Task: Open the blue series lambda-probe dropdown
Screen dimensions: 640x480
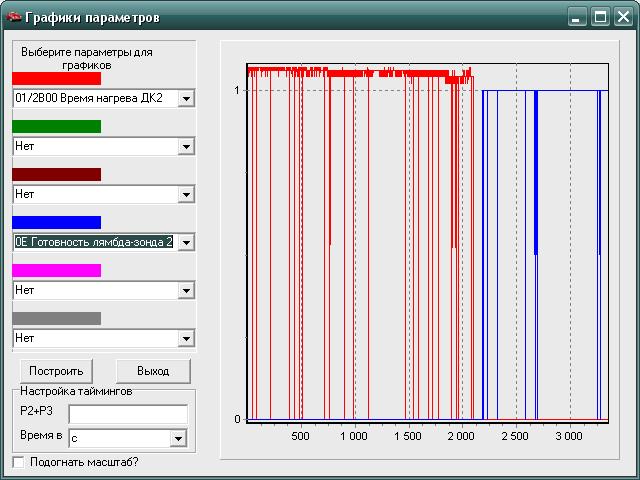Action: (x=186, y=242)
